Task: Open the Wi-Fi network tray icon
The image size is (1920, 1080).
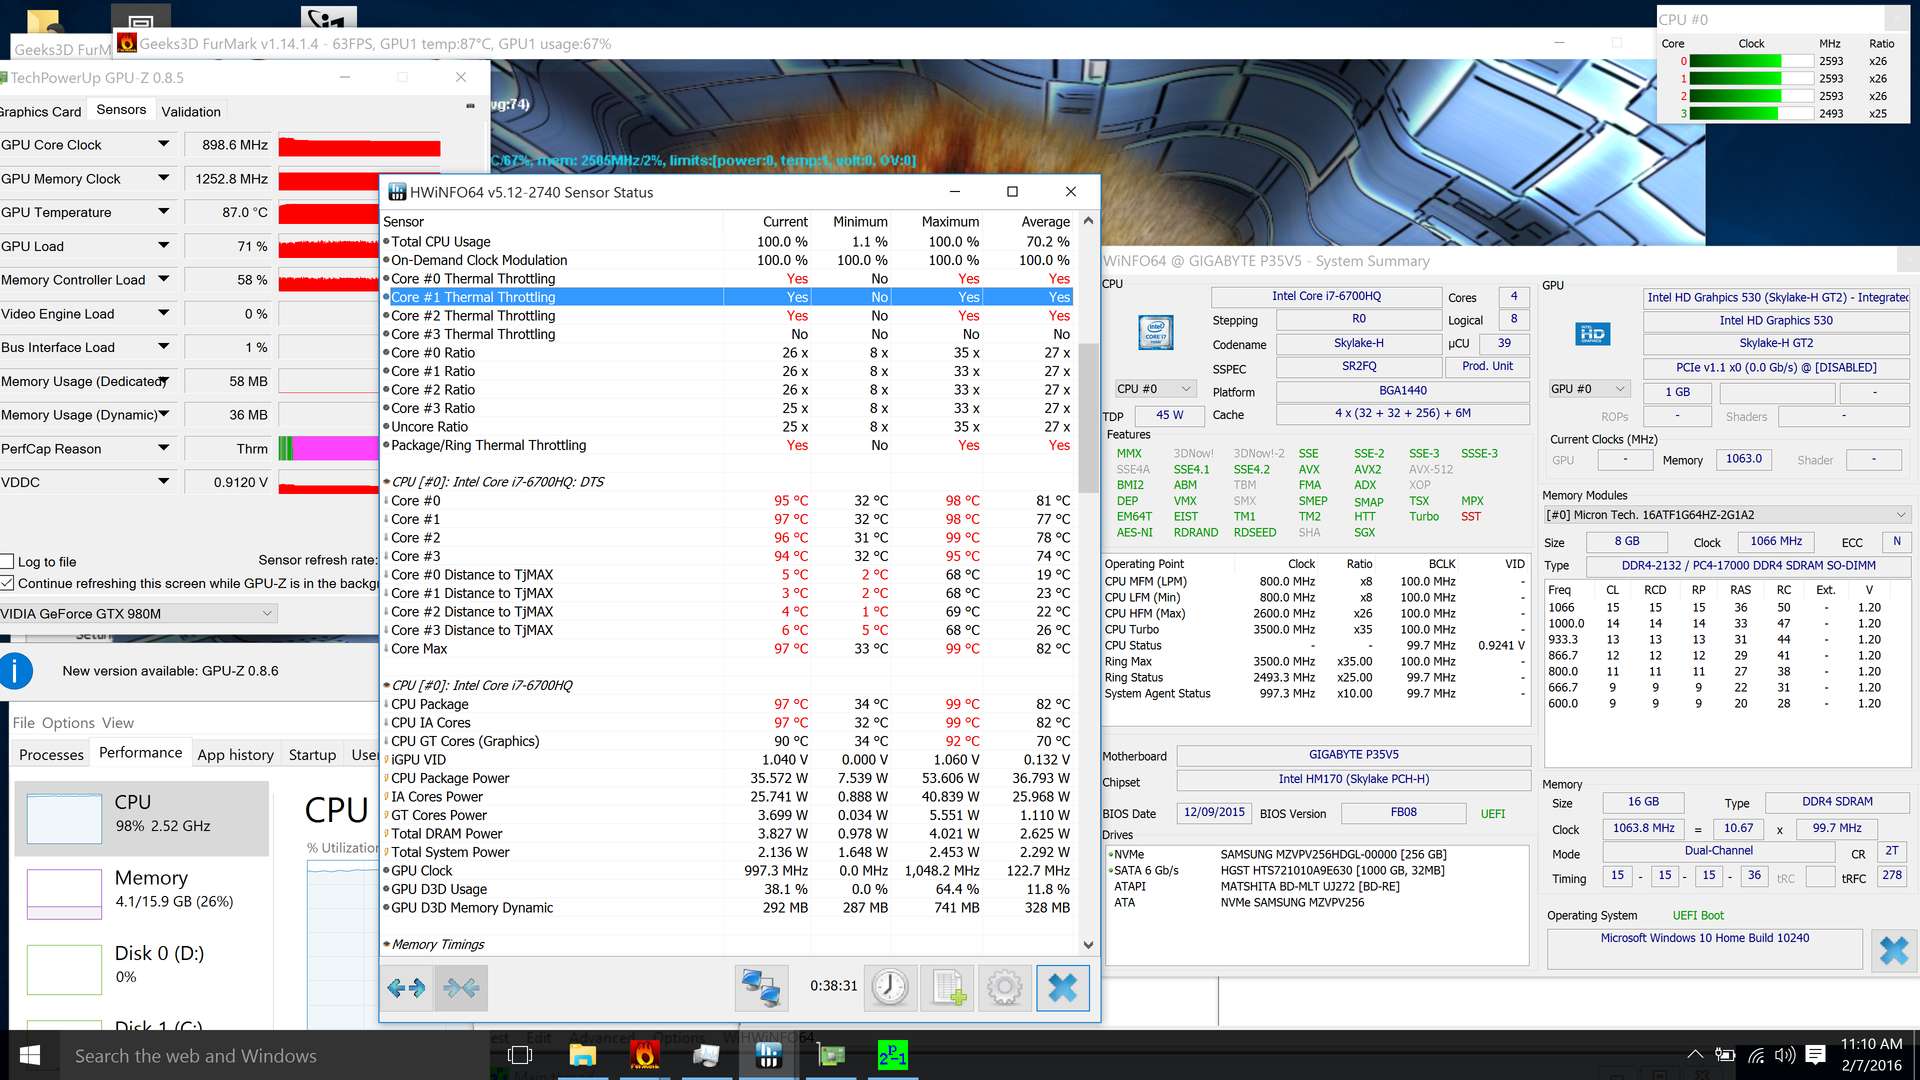Action: pos(1756,1055)
